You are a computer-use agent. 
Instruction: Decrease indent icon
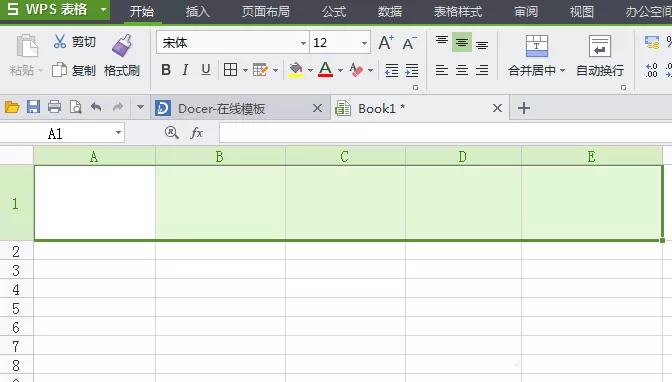pos(391,70)
